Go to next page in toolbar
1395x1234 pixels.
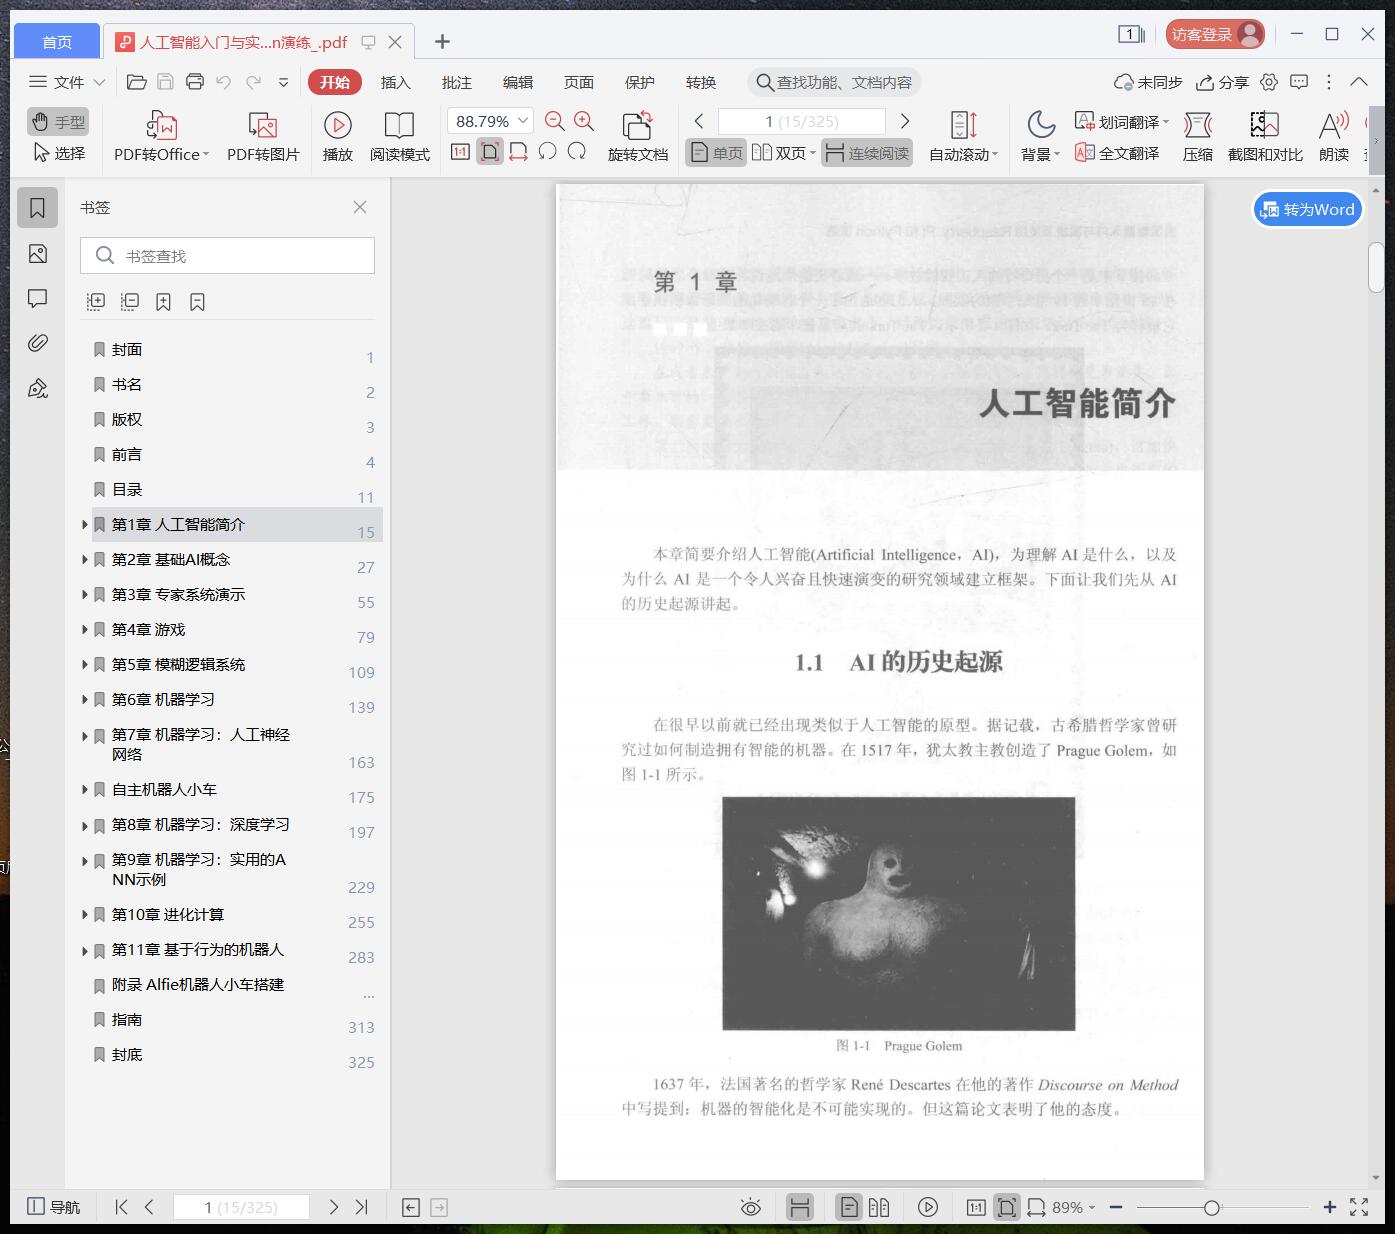click(905, 121)
